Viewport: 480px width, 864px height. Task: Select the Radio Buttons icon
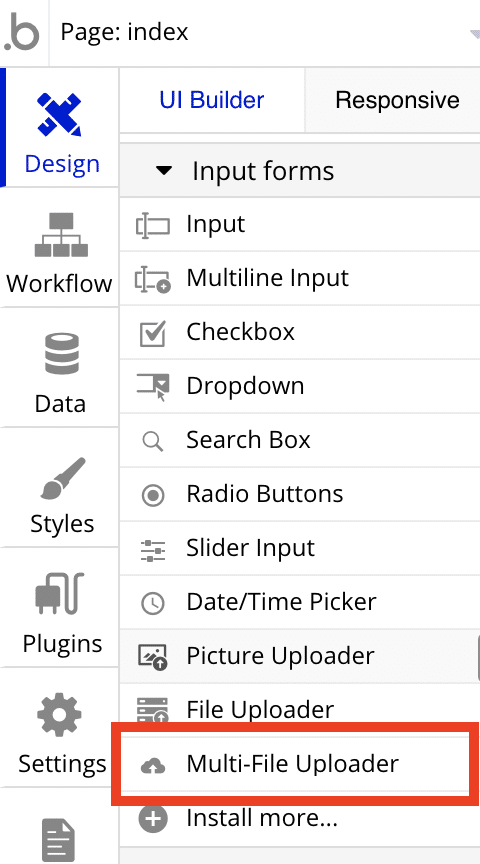click(153, 495)
